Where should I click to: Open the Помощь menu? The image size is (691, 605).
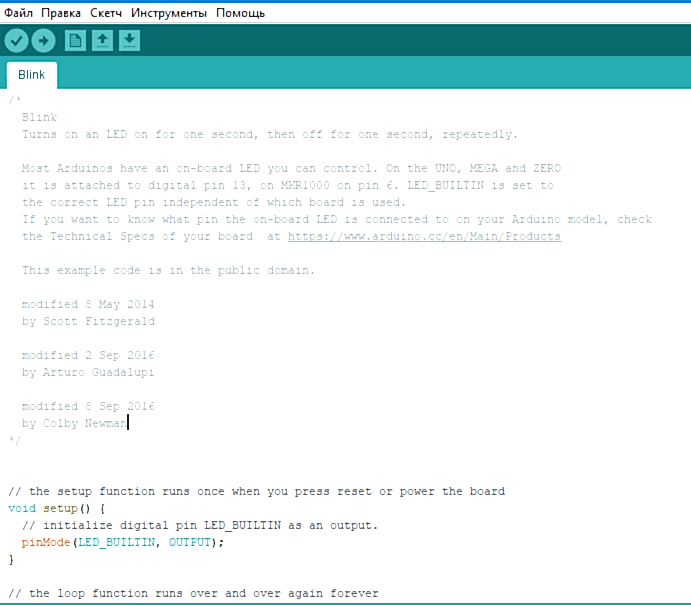241,13
